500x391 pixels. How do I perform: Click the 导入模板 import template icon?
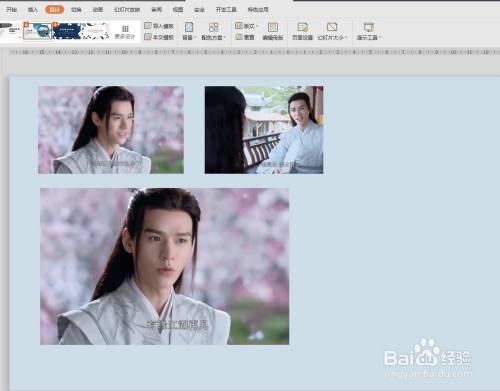pos(148,26)
